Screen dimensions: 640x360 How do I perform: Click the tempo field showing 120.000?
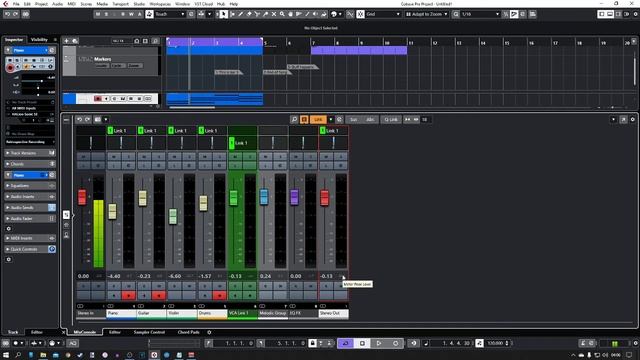click(496, 343)
